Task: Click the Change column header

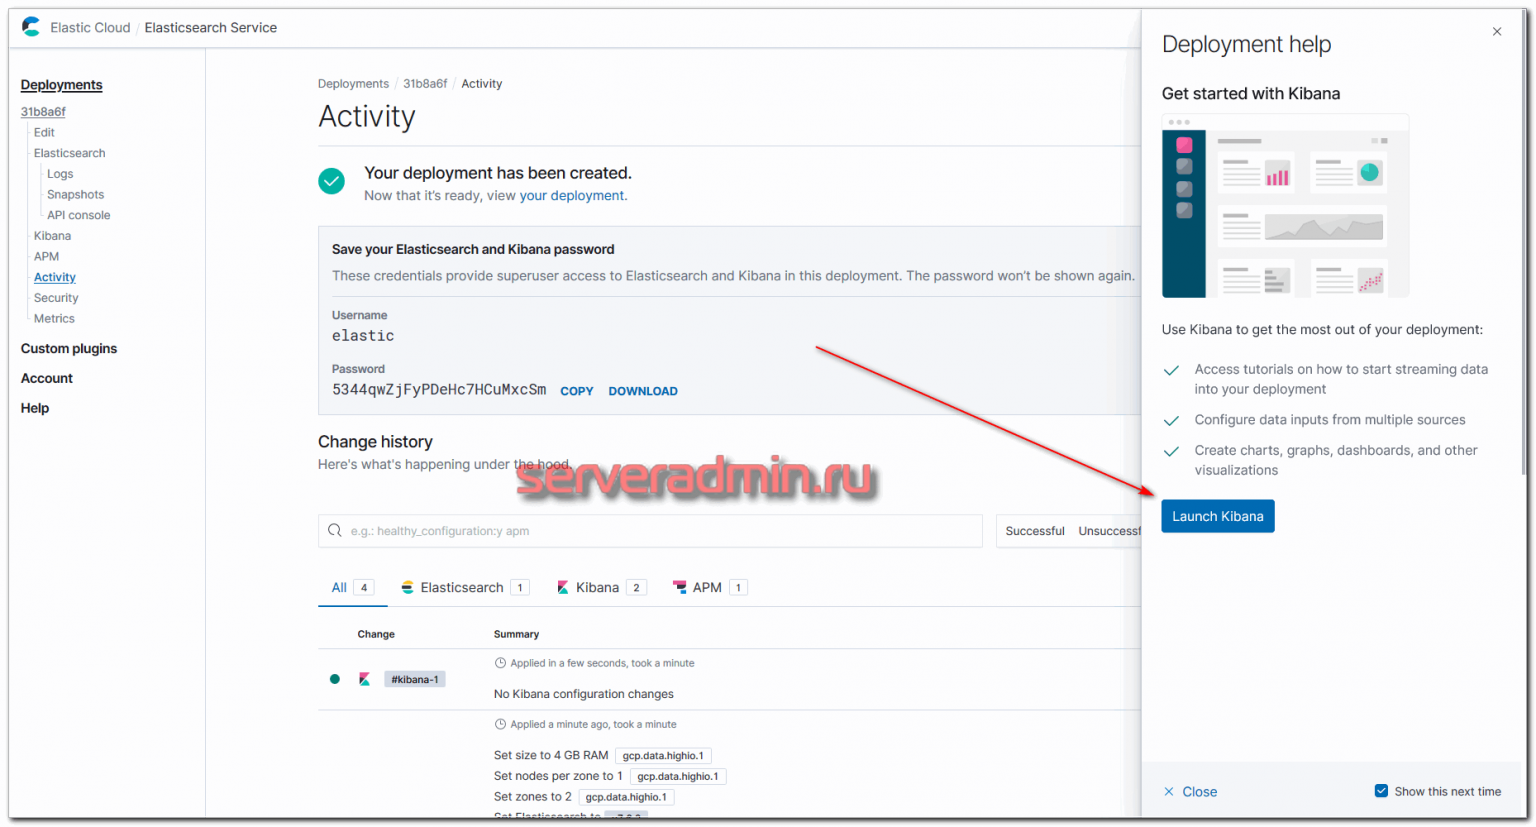Action: [x=376, y=634]
